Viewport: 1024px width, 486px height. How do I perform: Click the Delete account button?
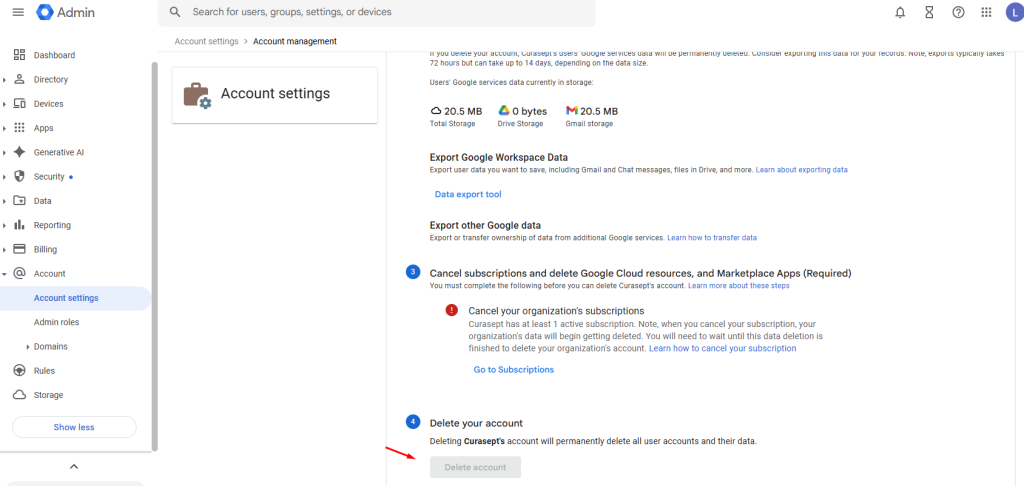475,467
